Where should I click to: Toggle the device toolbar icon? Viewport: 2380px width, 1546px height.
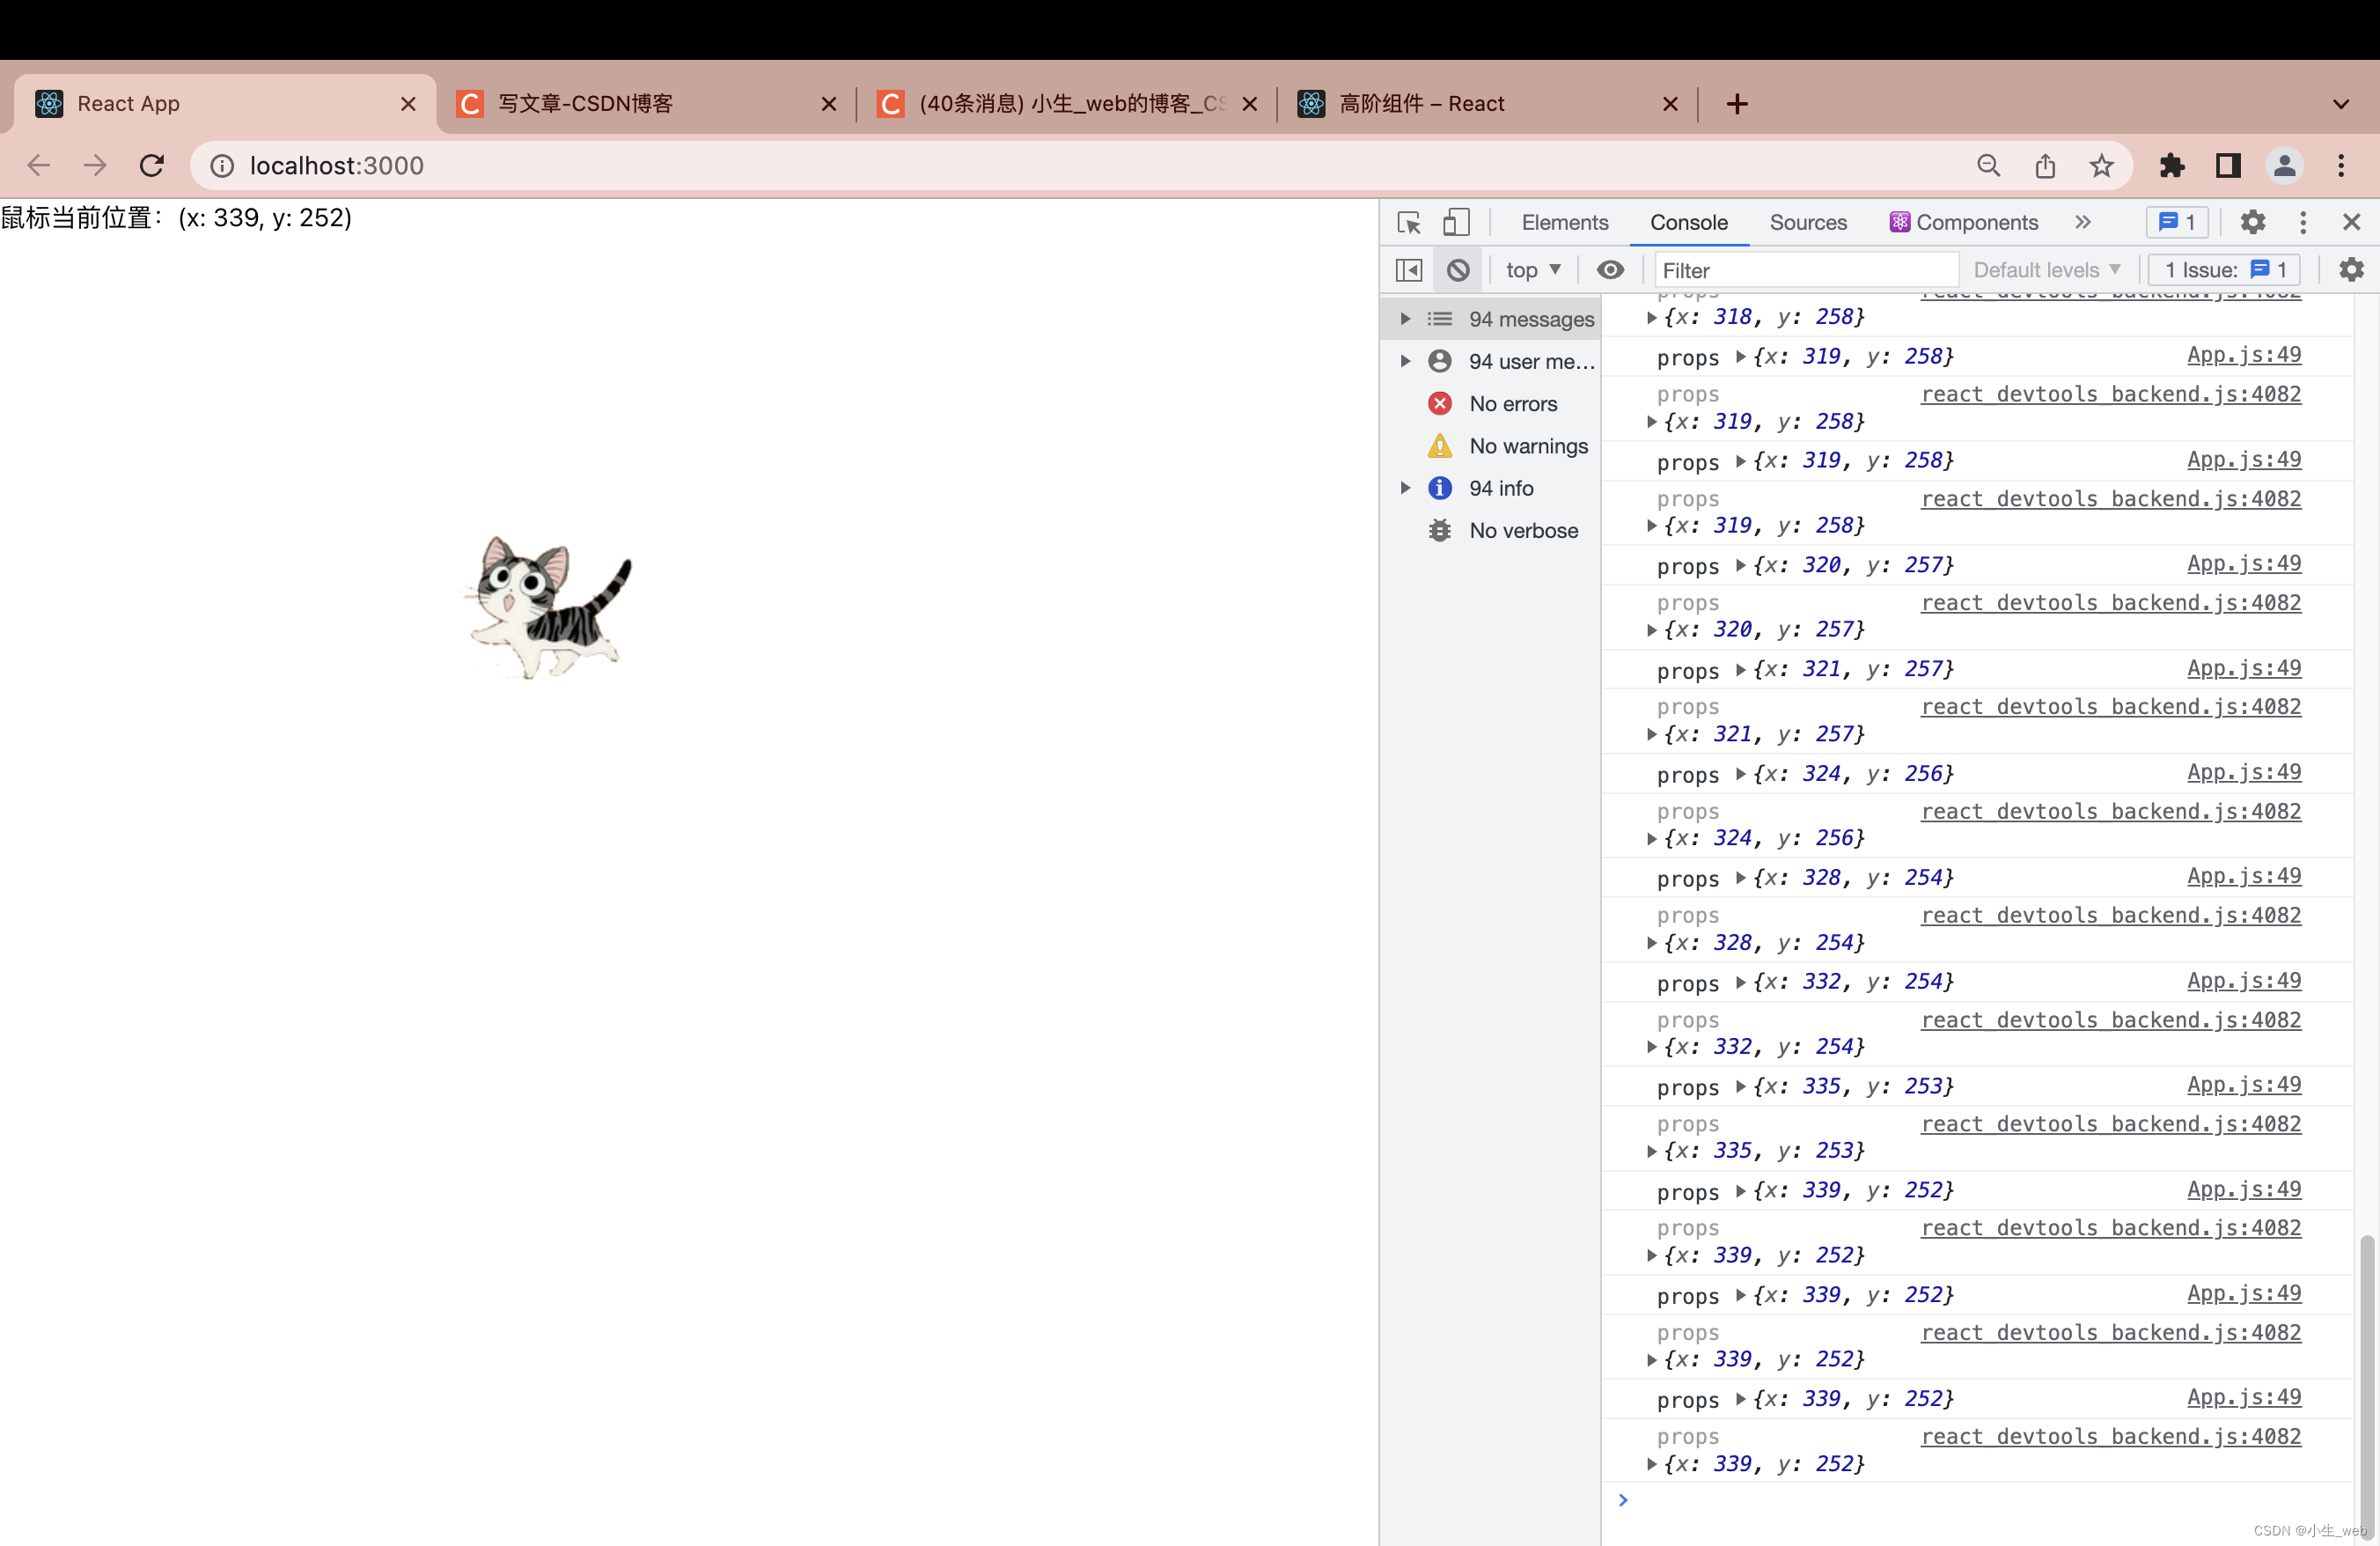click(x=1456, y=222)
